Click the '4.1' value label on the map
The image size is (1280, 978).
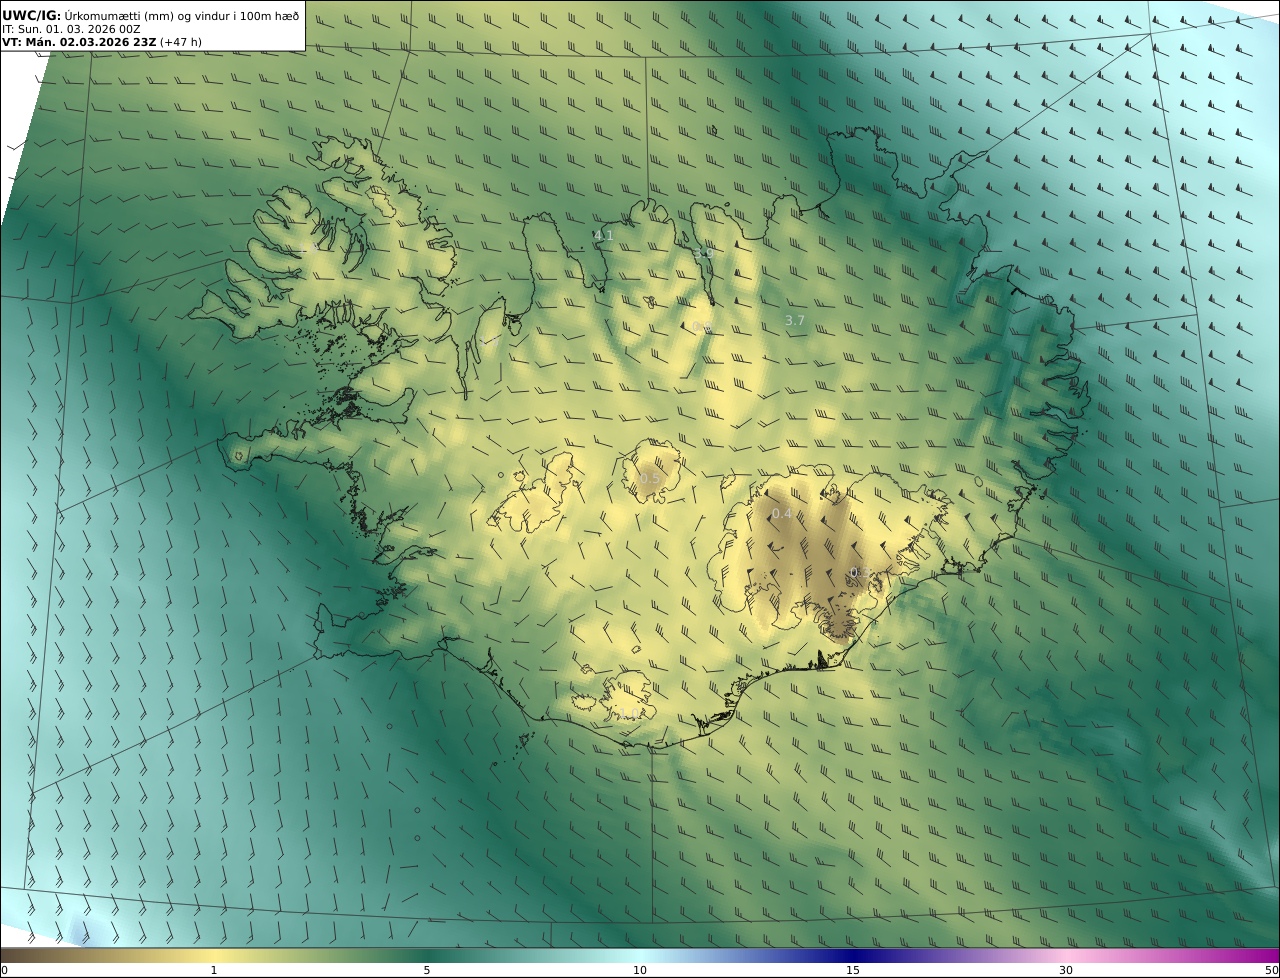click(603, 236)
